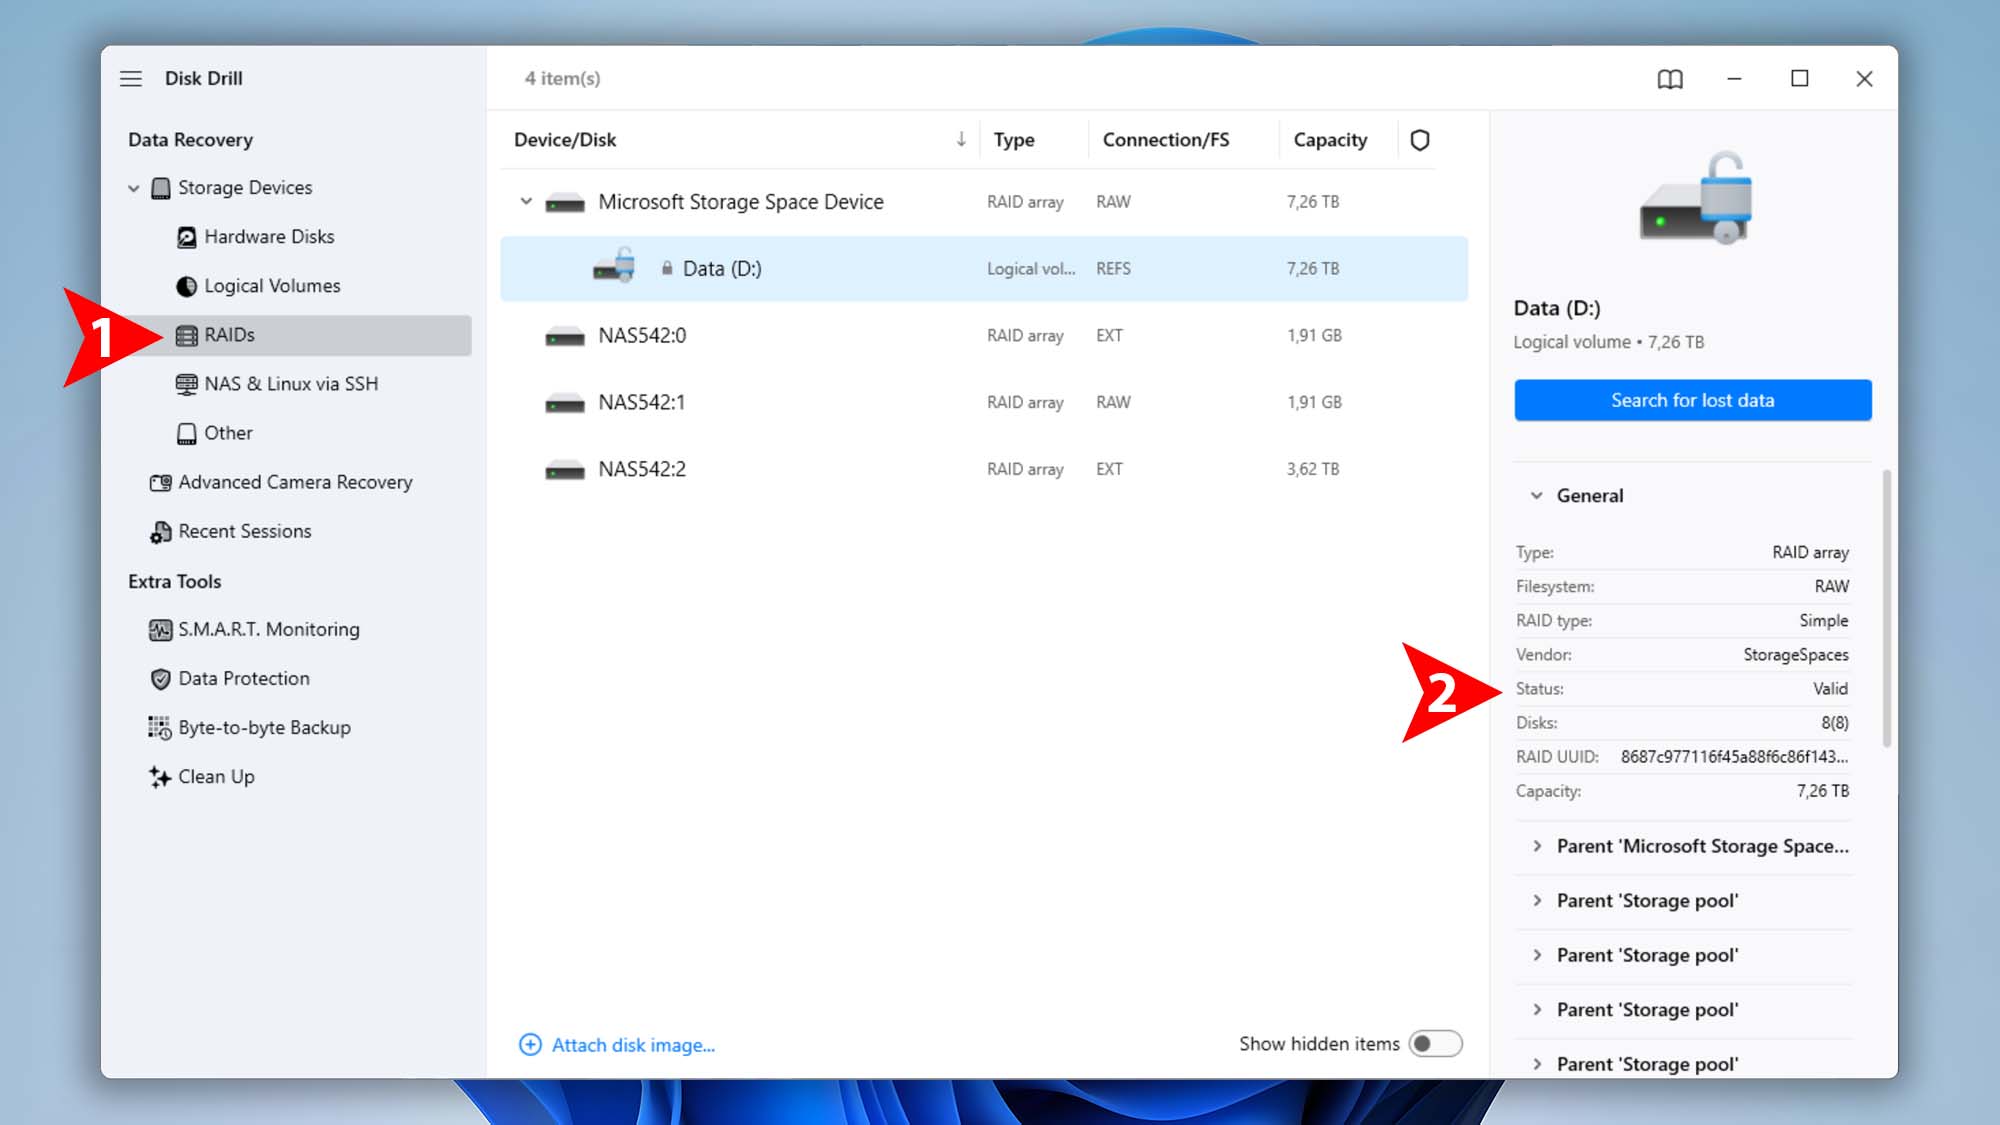Open the hamburger menu icon
The width and height of the screenshot is (2000, 1125).
coord(131,78)
